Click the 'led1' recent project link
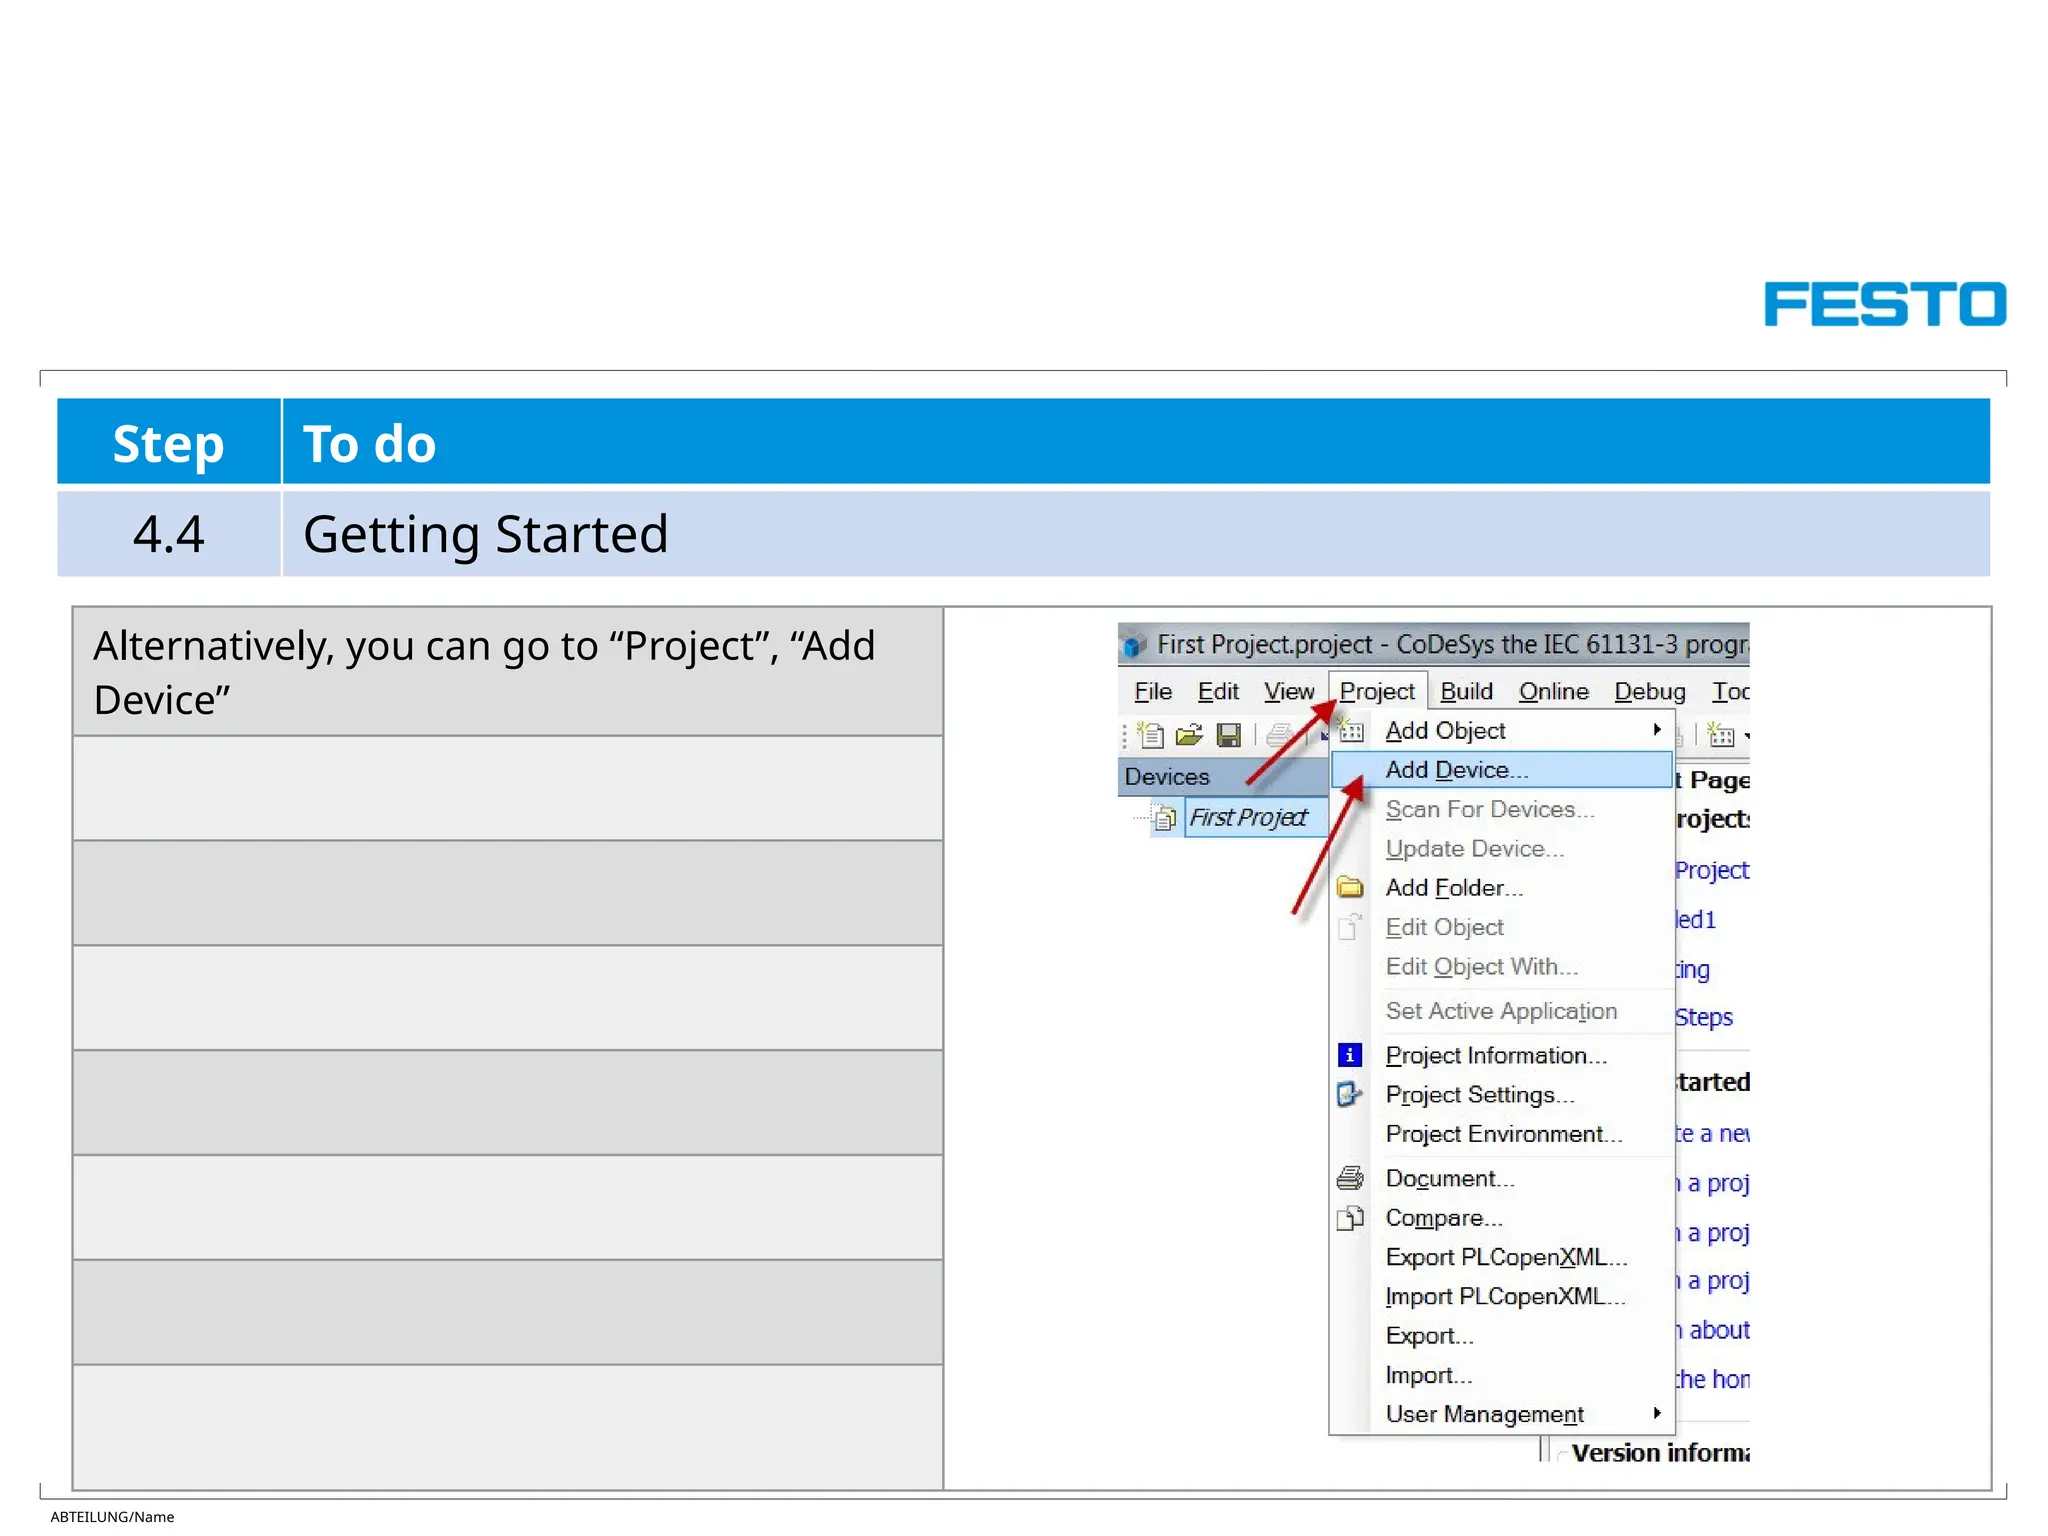The image size is (2048, 1536). coord(1696,919)
